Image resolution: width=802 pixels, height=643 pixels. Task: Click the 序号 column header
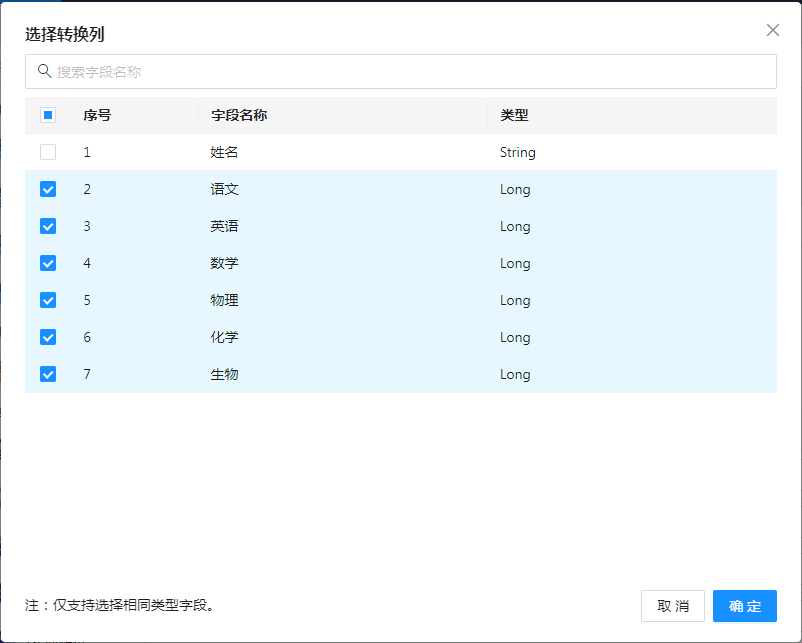coord(97,115)
